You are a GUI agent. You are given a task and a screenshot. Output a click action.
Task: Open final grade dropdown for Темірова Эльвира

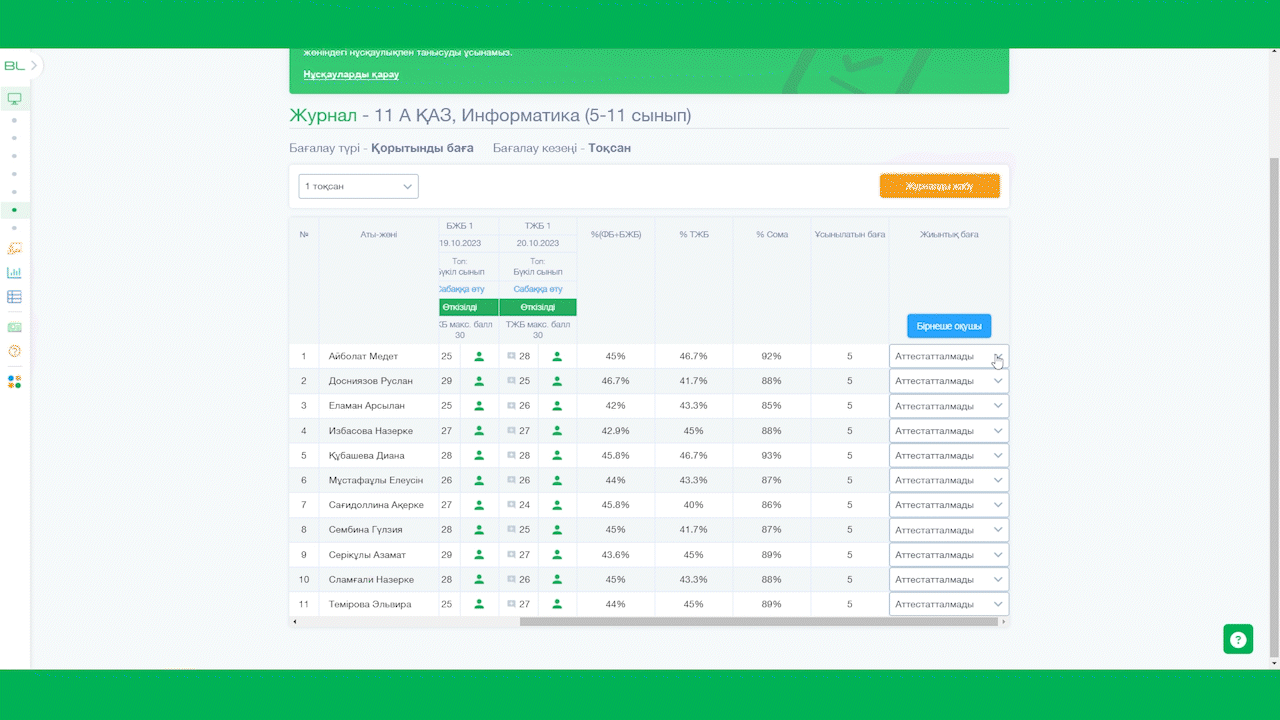point(949,604)
